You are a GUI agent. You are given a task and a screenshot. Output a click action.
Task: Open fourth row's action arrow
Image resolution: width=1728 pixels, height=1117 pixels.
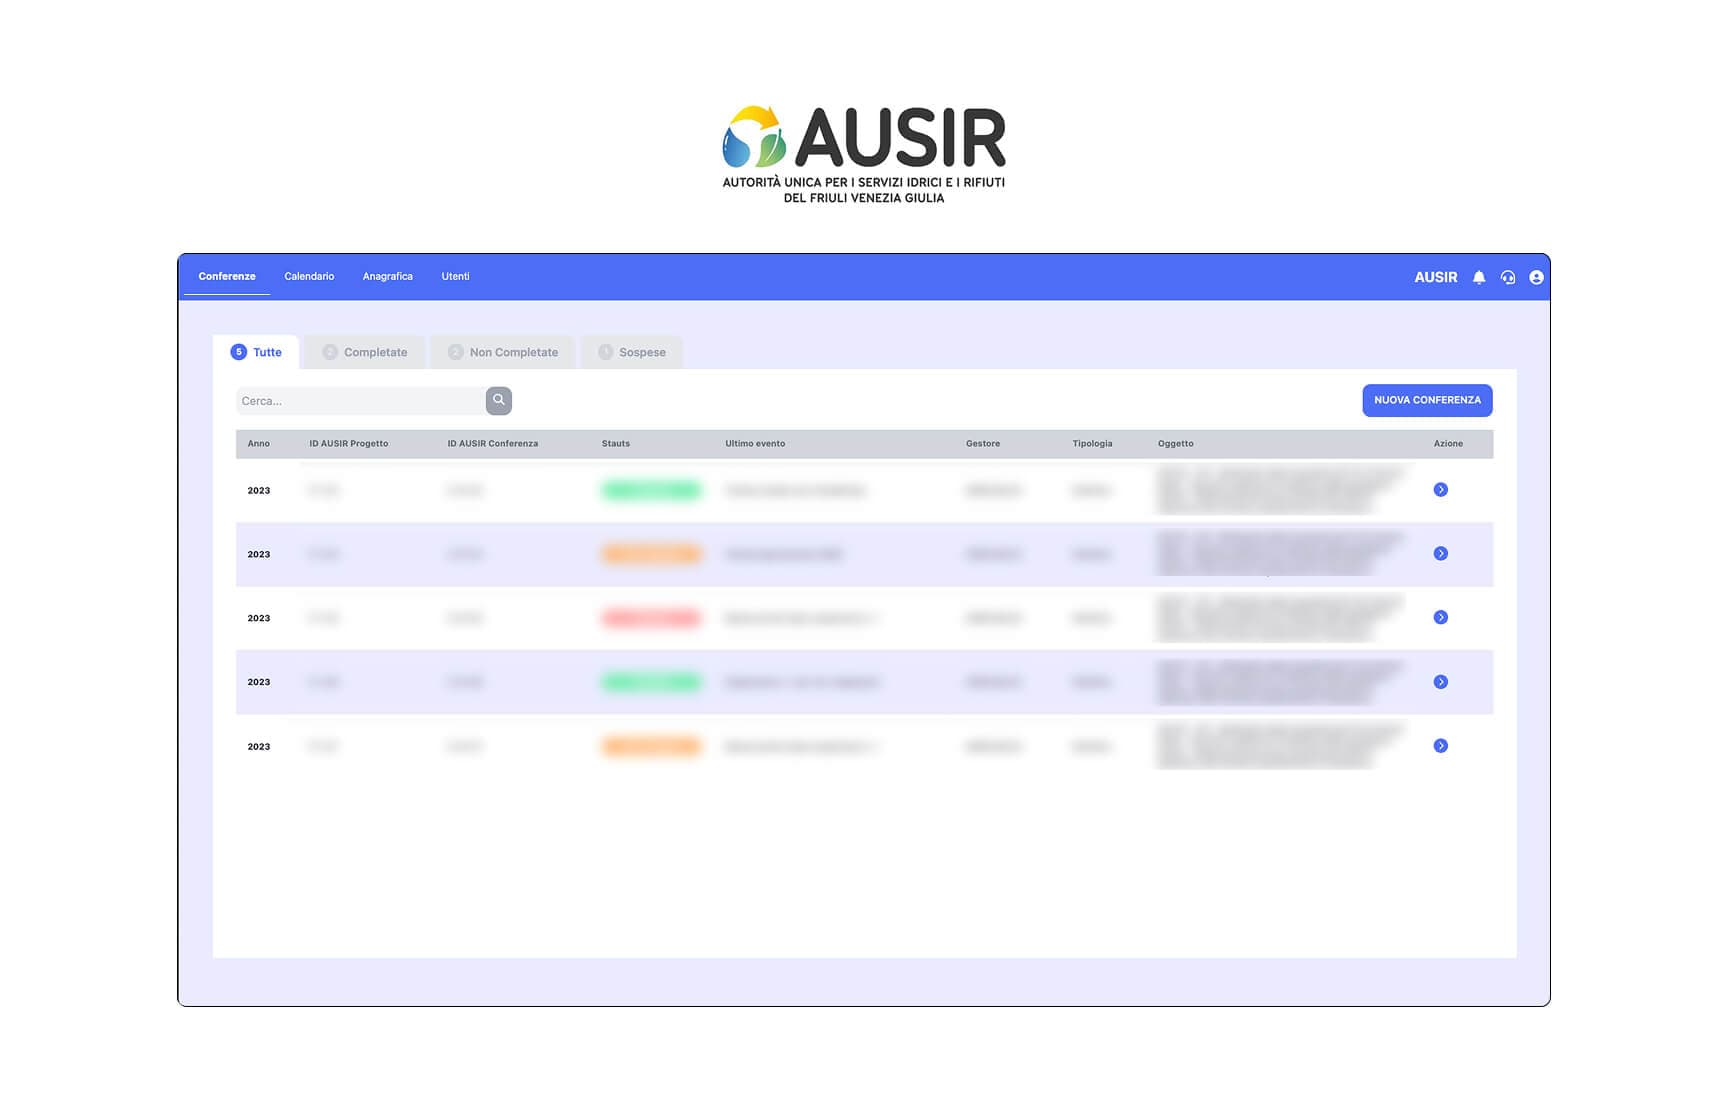pyautogui.click(x=1441, y=682)
